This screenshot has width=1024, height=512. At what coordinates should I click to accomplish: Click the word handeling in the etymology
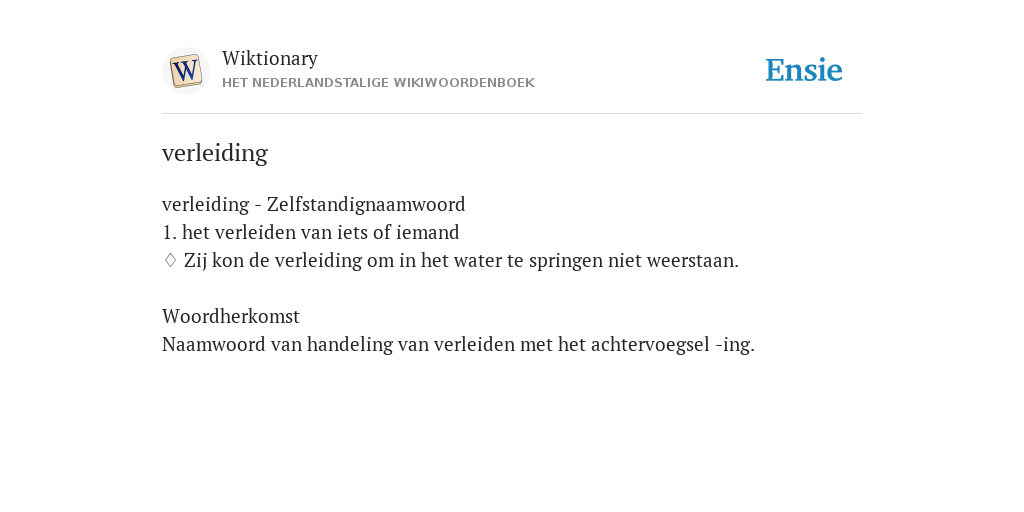pos(349,345)
